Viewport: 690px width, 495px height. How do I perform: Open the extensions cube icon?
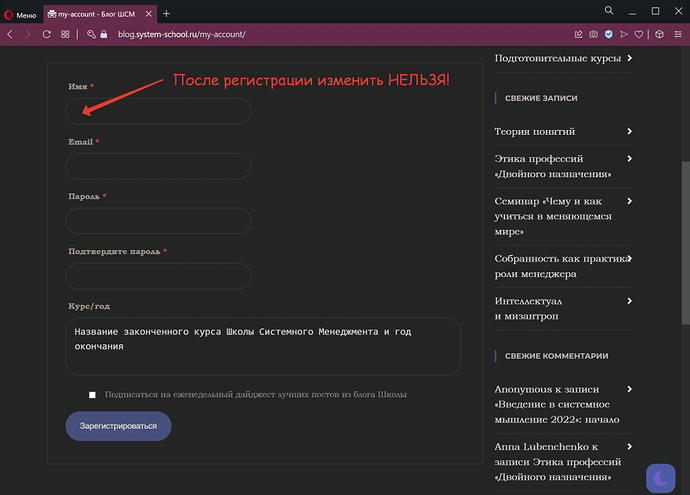[659, 34]
